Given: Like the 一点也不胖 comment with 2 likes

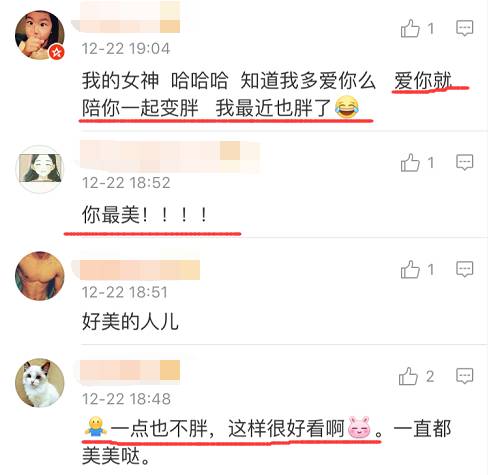Looking at the screenshot, I should (x=408, y=376).
